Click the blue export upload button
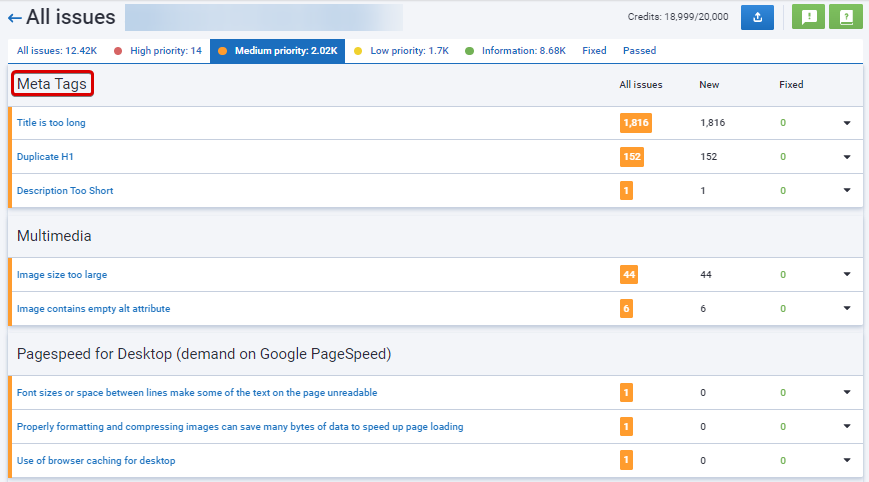The image size is (869, 482). [x=757, y=17]
